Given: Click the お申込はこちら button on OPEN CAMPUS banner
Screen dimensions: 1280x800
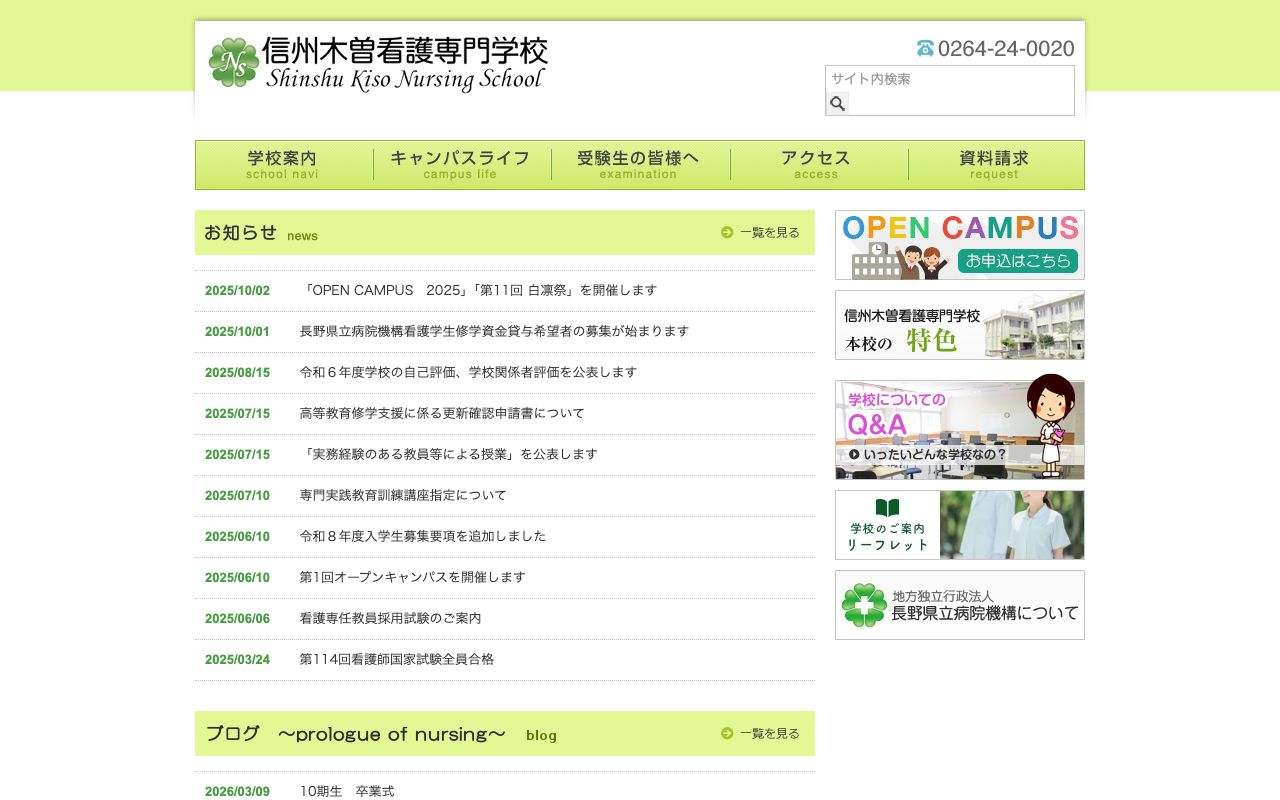Looking at the screenshot, I should coord(1020,260).
